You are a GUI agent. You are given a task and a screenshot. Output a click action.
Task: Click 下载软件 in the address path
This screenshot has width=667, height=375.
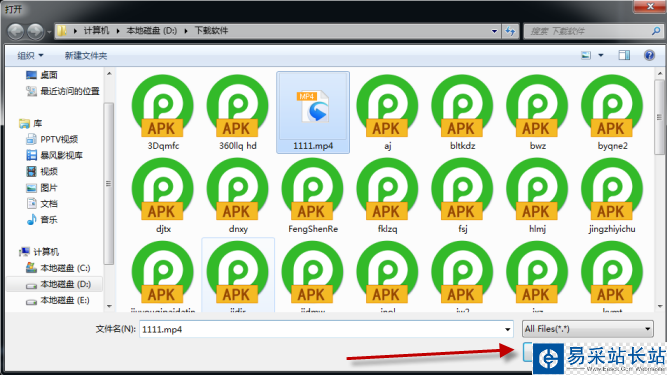coord(211,31)
